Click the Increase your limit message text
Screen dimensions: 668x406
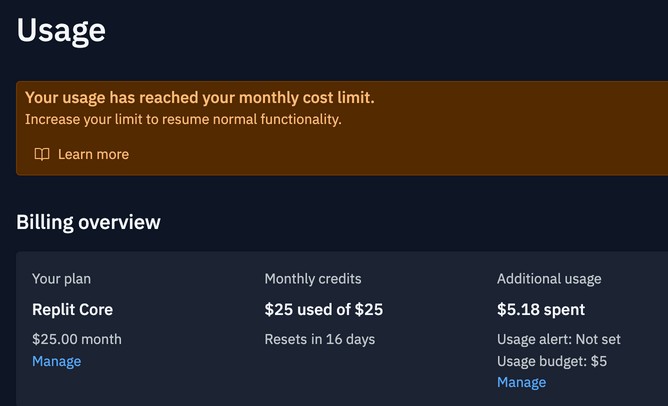[183, 119]
